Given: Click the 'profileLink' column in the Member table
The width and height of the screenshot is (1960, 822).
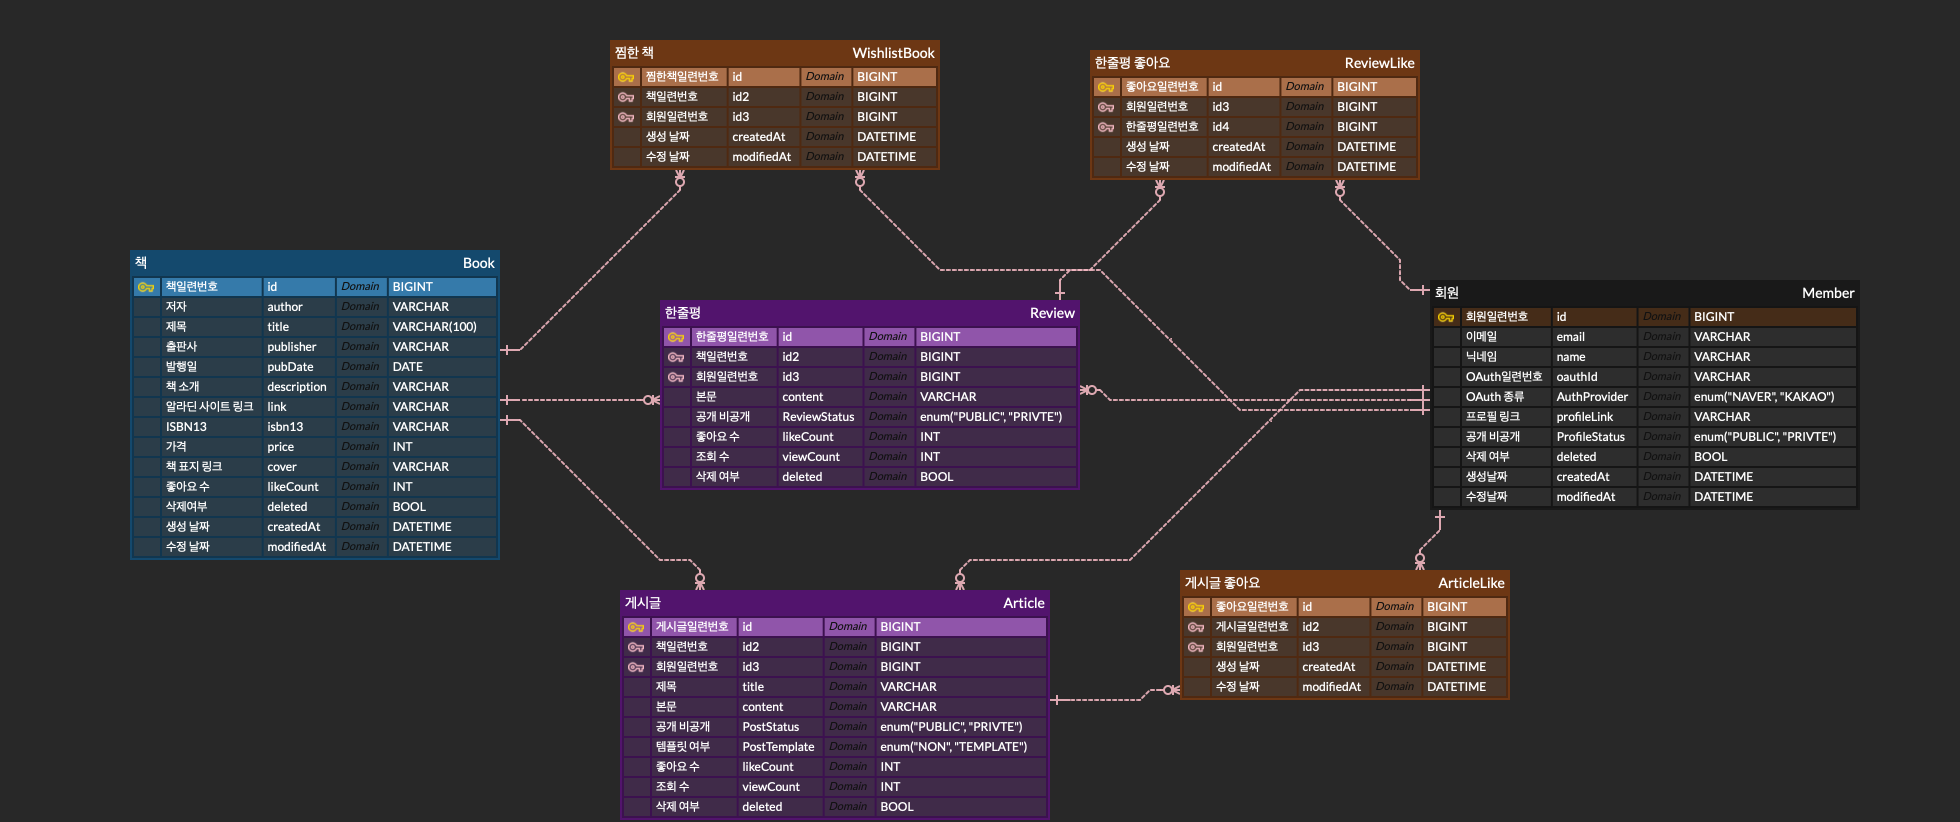Looking at the screenshot, I should click(x=1594, y=417).
